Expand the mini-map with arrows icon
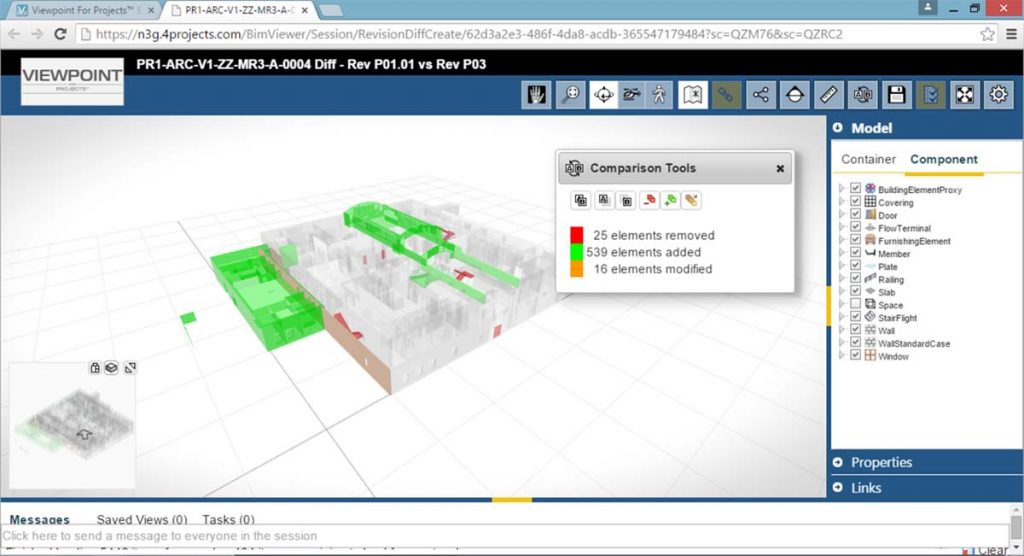This screenshot has width=1024, height=556. [130, 368]
